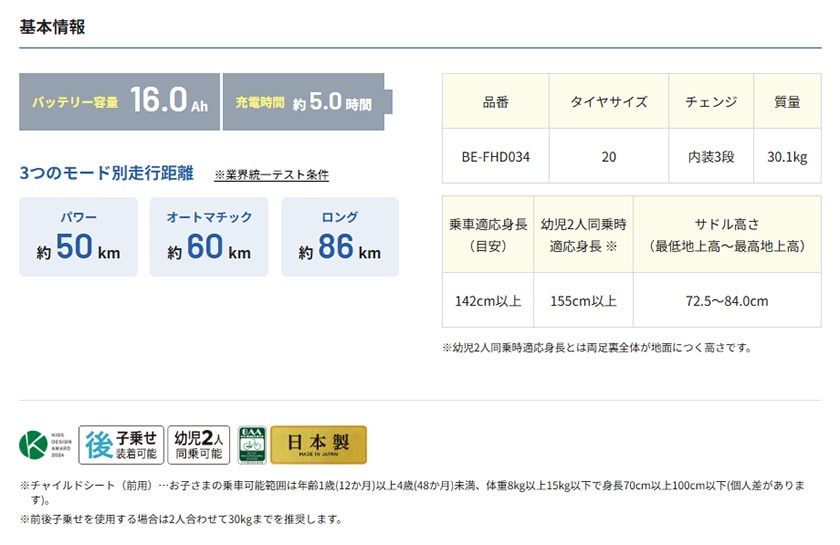Viewport: 840px width, 545px height.
Task: Select the パワー 約50km card
Action: click(x=78, y=237)
